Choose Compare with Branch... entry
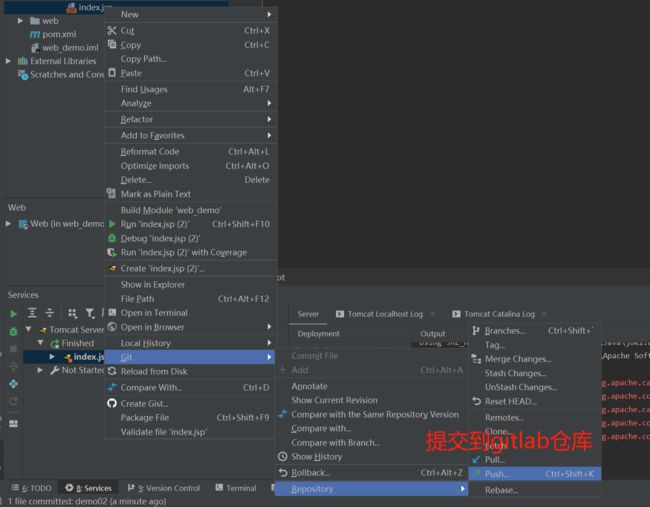This screenshot has height=507, width=650. click(371, 442)
